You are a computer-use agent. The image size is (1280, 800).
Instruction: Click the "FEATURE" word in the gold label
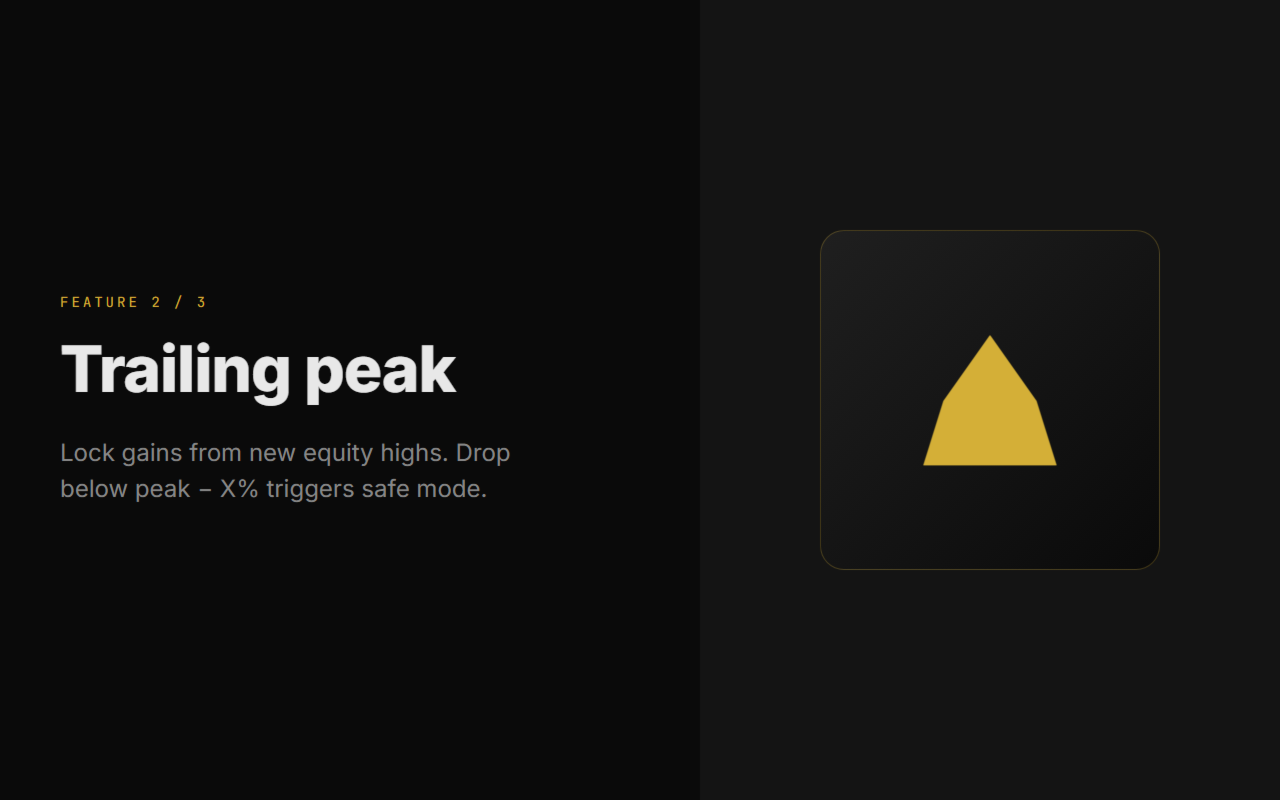[x=100, y=302]
